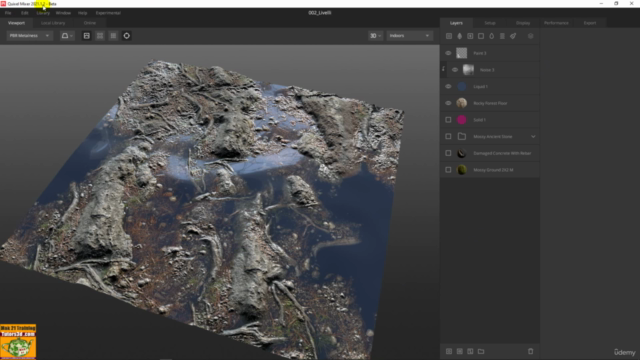Open the File menu
640x360 pixels.
pyautogui.click(x=8, y=13)
